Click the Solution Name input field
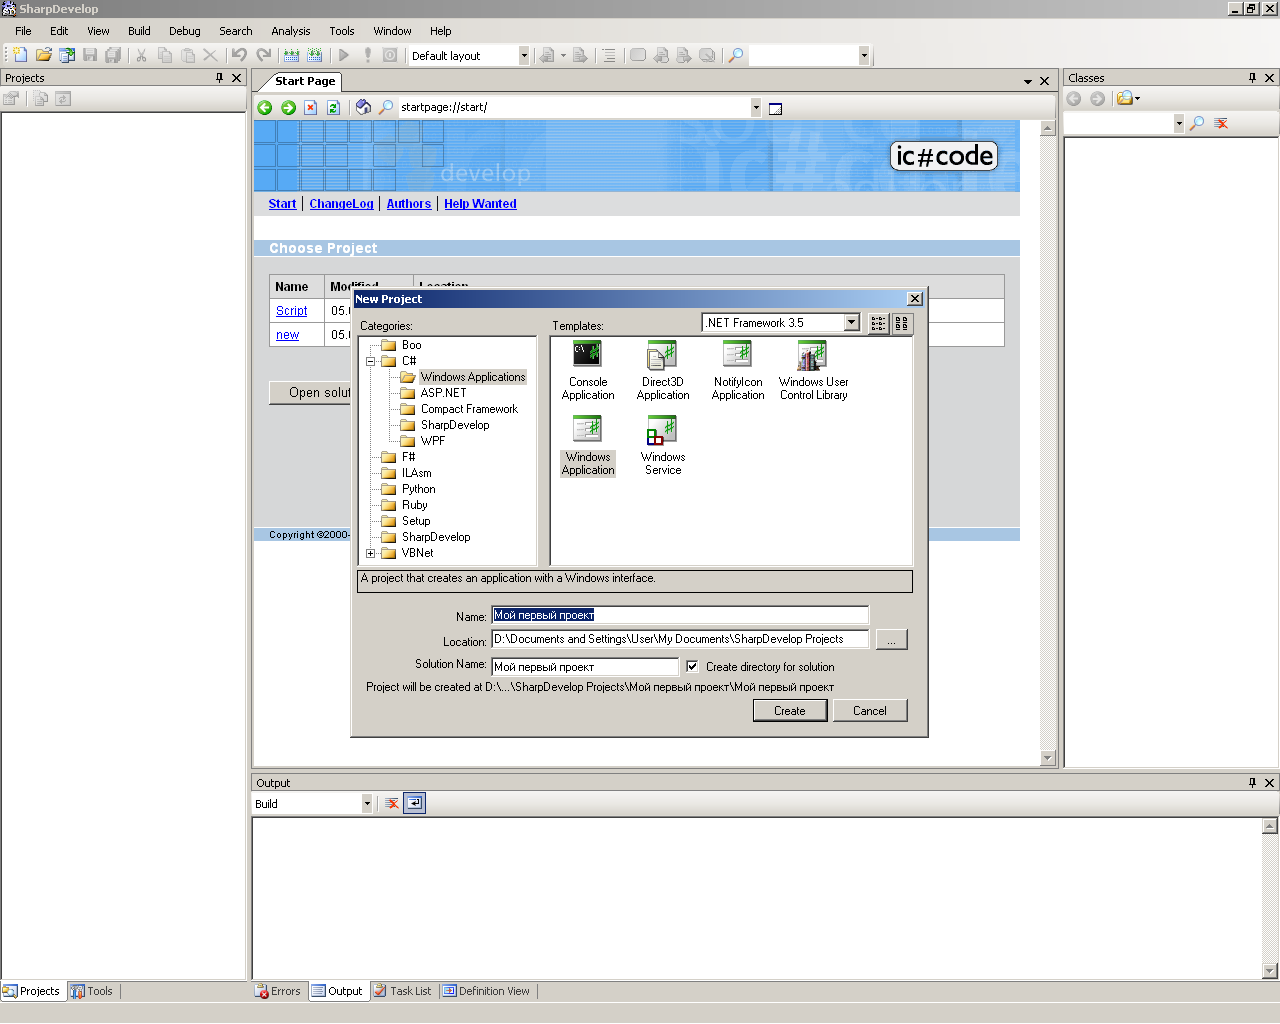 pos(585,667)
